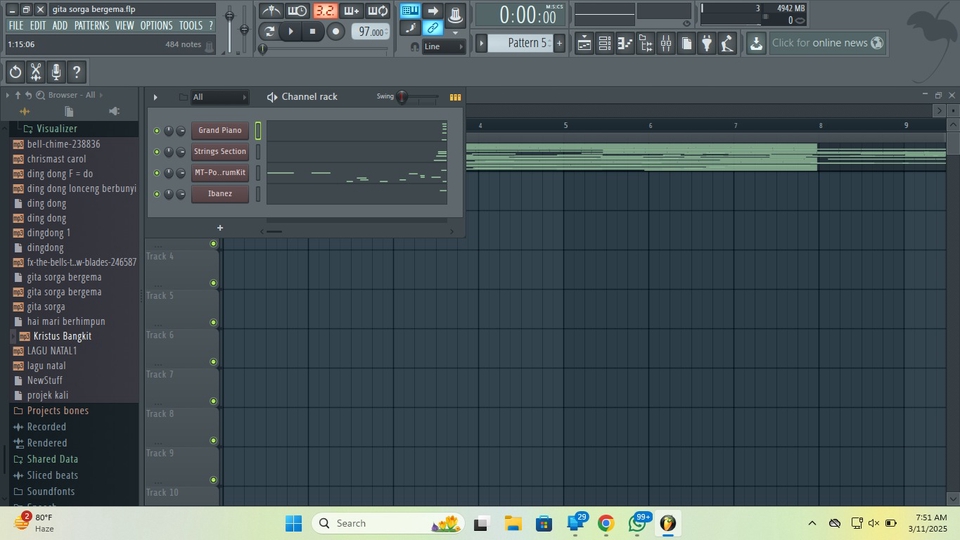
Task: Select the MT-Po..rumKit channel button
Action: [220, 173]
